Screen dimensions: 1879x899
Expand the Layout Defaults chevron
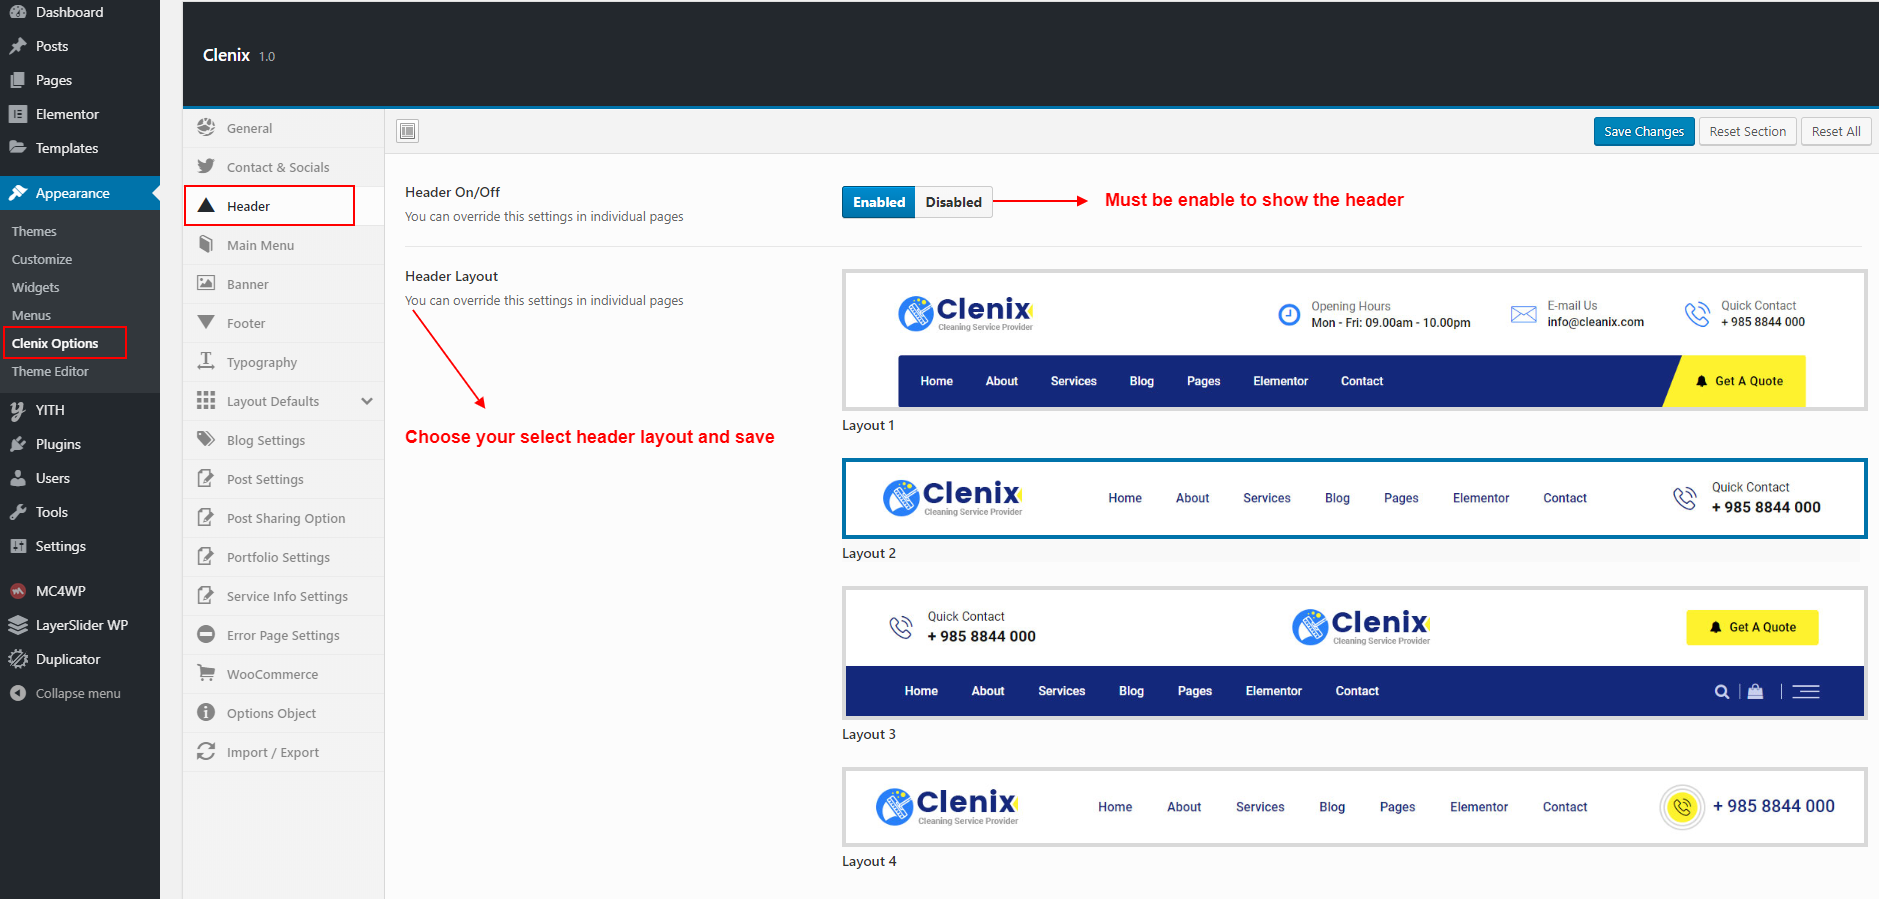(367, 401)
